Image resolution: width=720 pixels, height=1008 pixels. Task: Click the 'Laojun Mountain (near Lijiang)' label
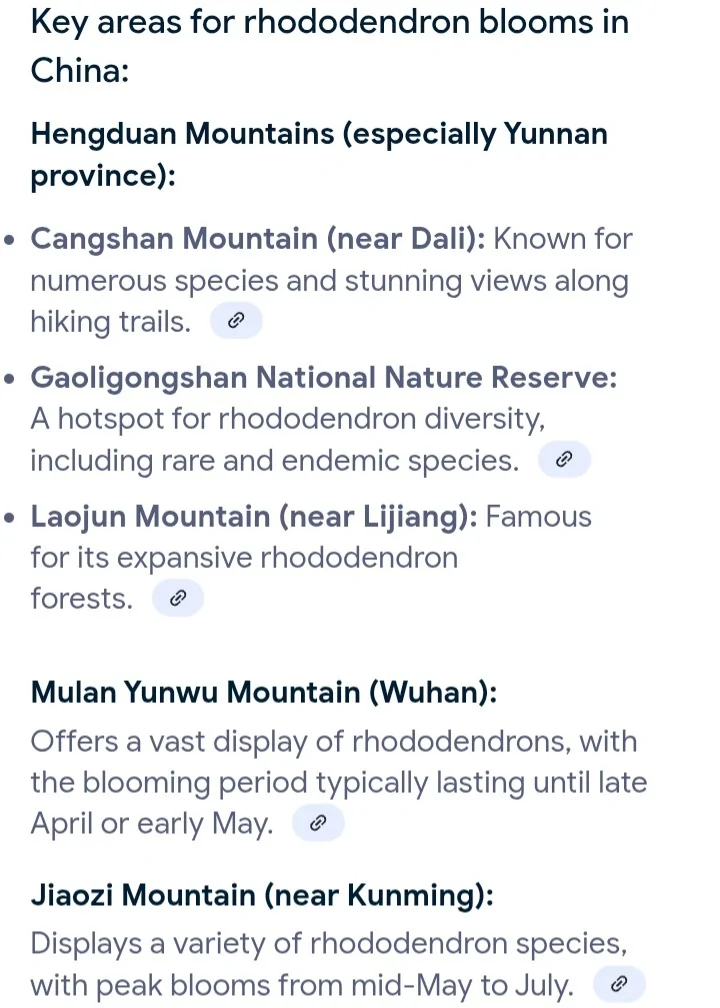pos(254,517)
